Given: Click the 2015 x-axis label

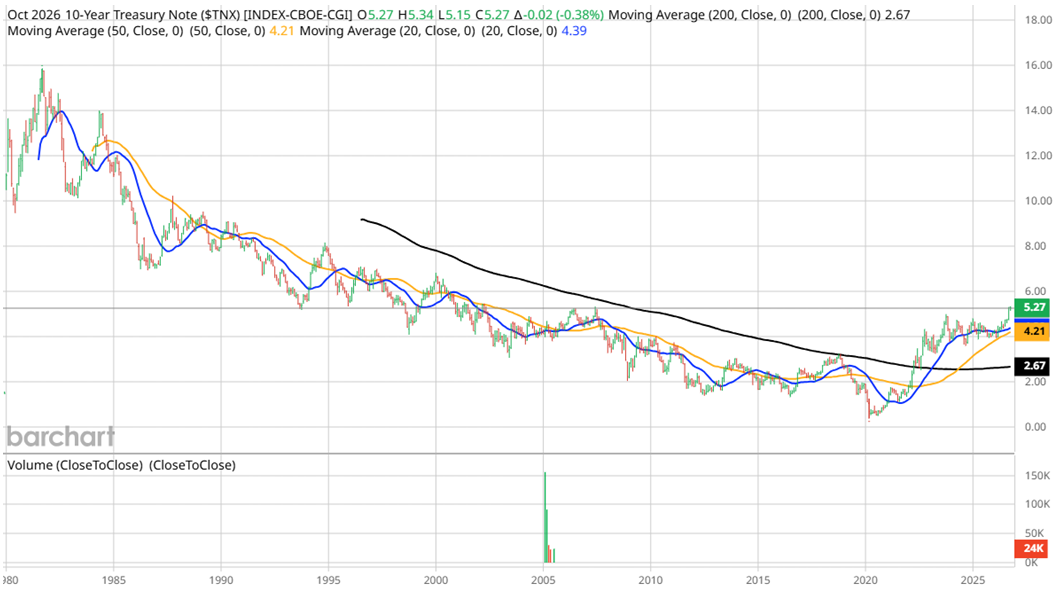Looking at the screenshot, I should (x=758, y=580).
